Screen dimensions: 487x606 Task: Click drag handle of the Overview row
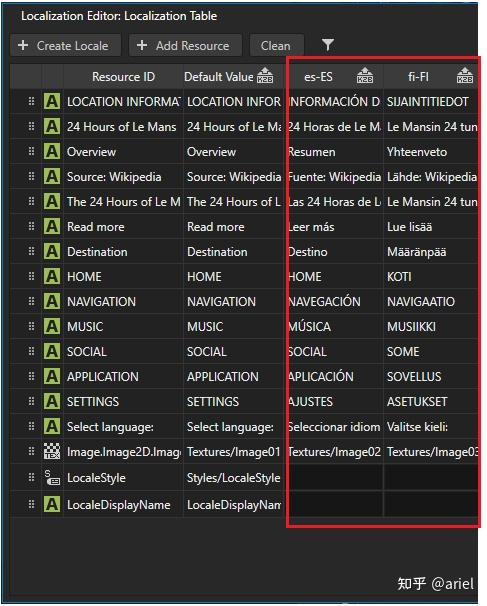click(31, 151)
